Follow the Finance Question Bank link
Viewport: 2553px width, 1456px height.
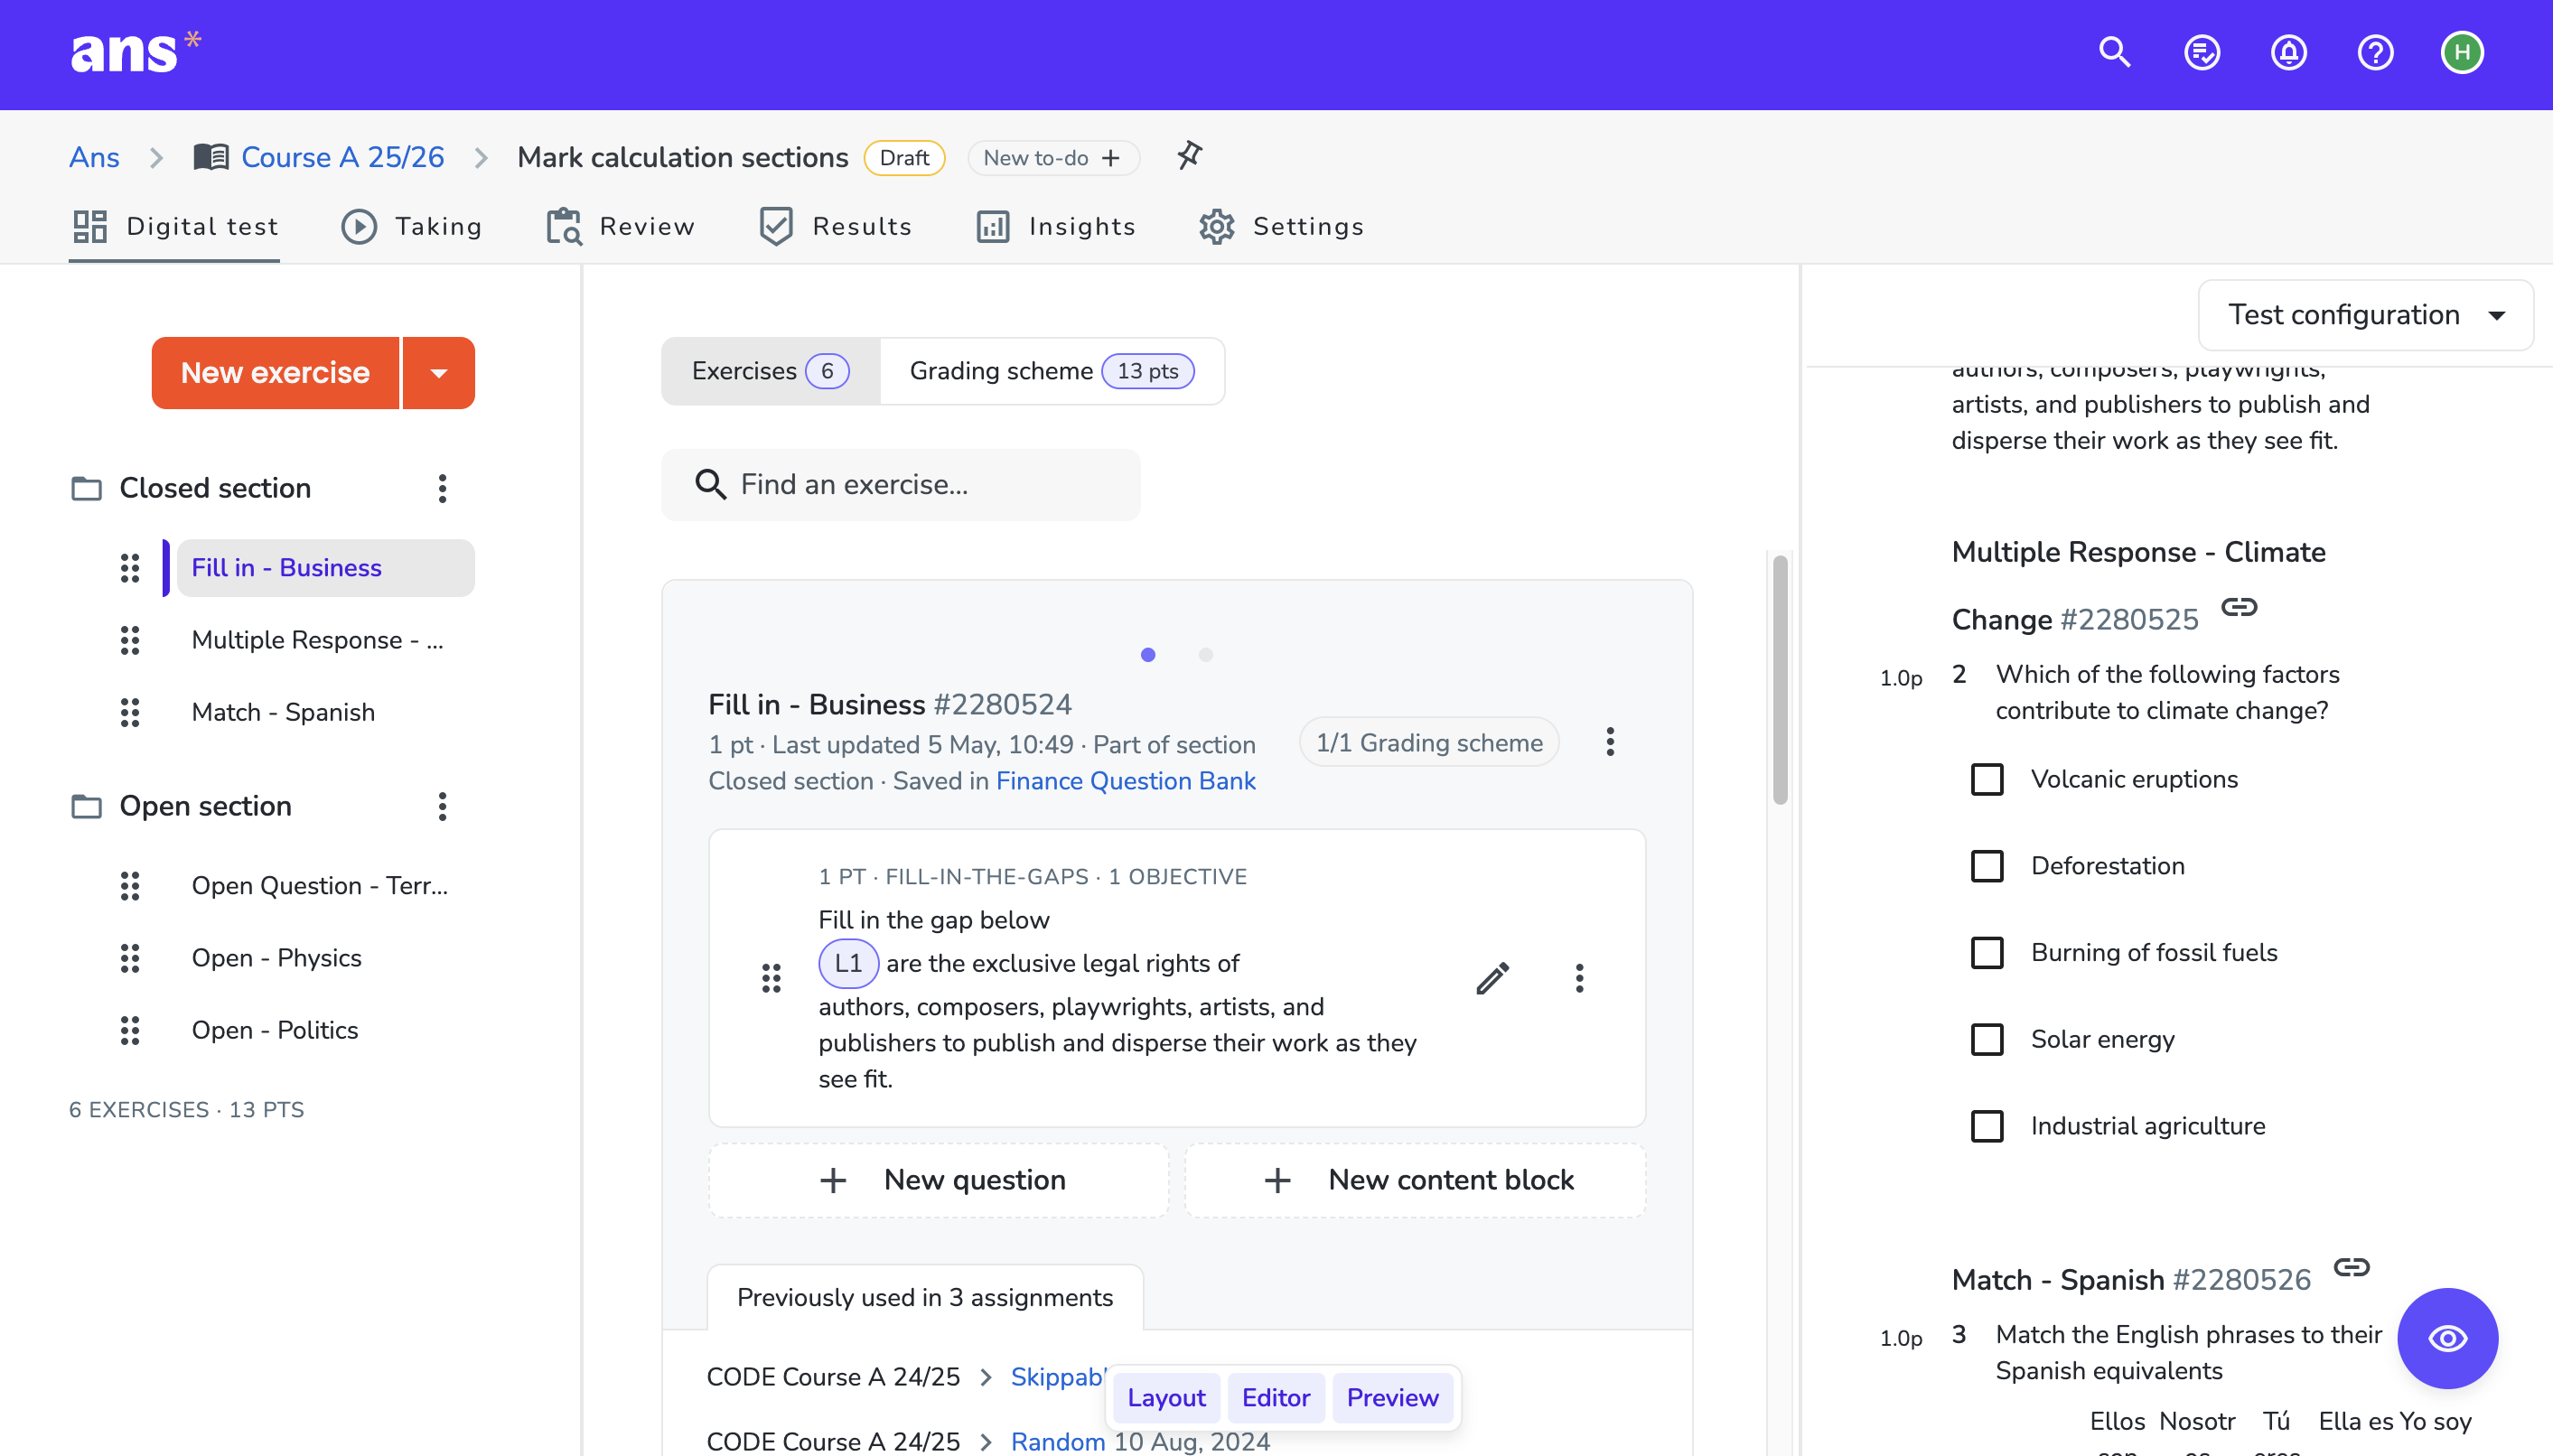1126,781
